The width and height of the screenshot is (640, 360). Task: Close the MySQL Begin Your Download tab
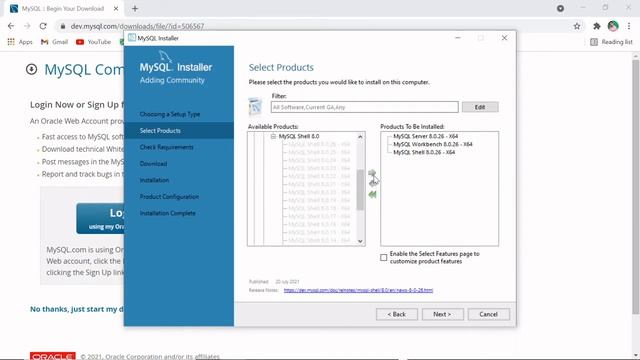(x=116, y=8)
